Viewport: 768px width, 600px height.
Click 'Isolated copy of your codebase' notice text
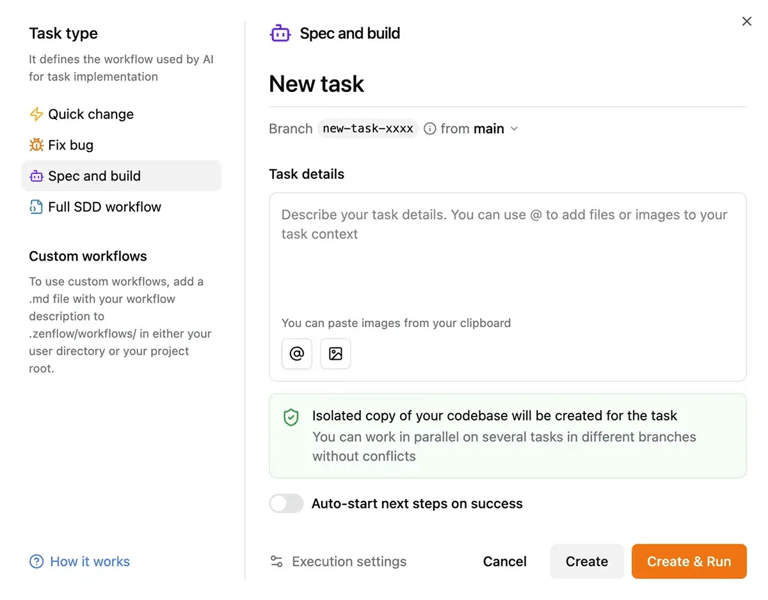pyautogui.click(x=495, y=416)
